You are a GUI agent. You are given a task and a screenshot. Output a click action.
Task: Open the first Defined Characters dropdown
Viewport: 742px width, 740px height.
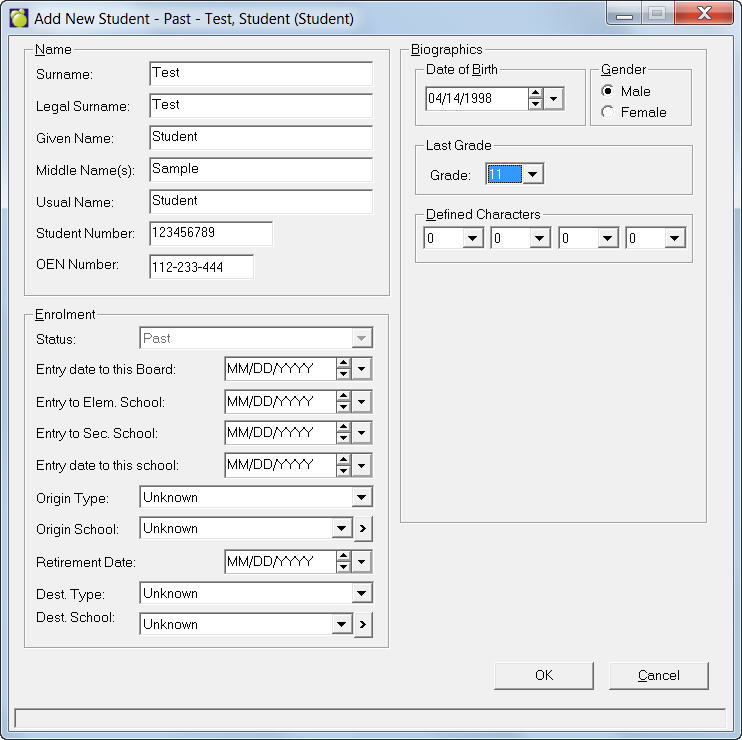472,239
